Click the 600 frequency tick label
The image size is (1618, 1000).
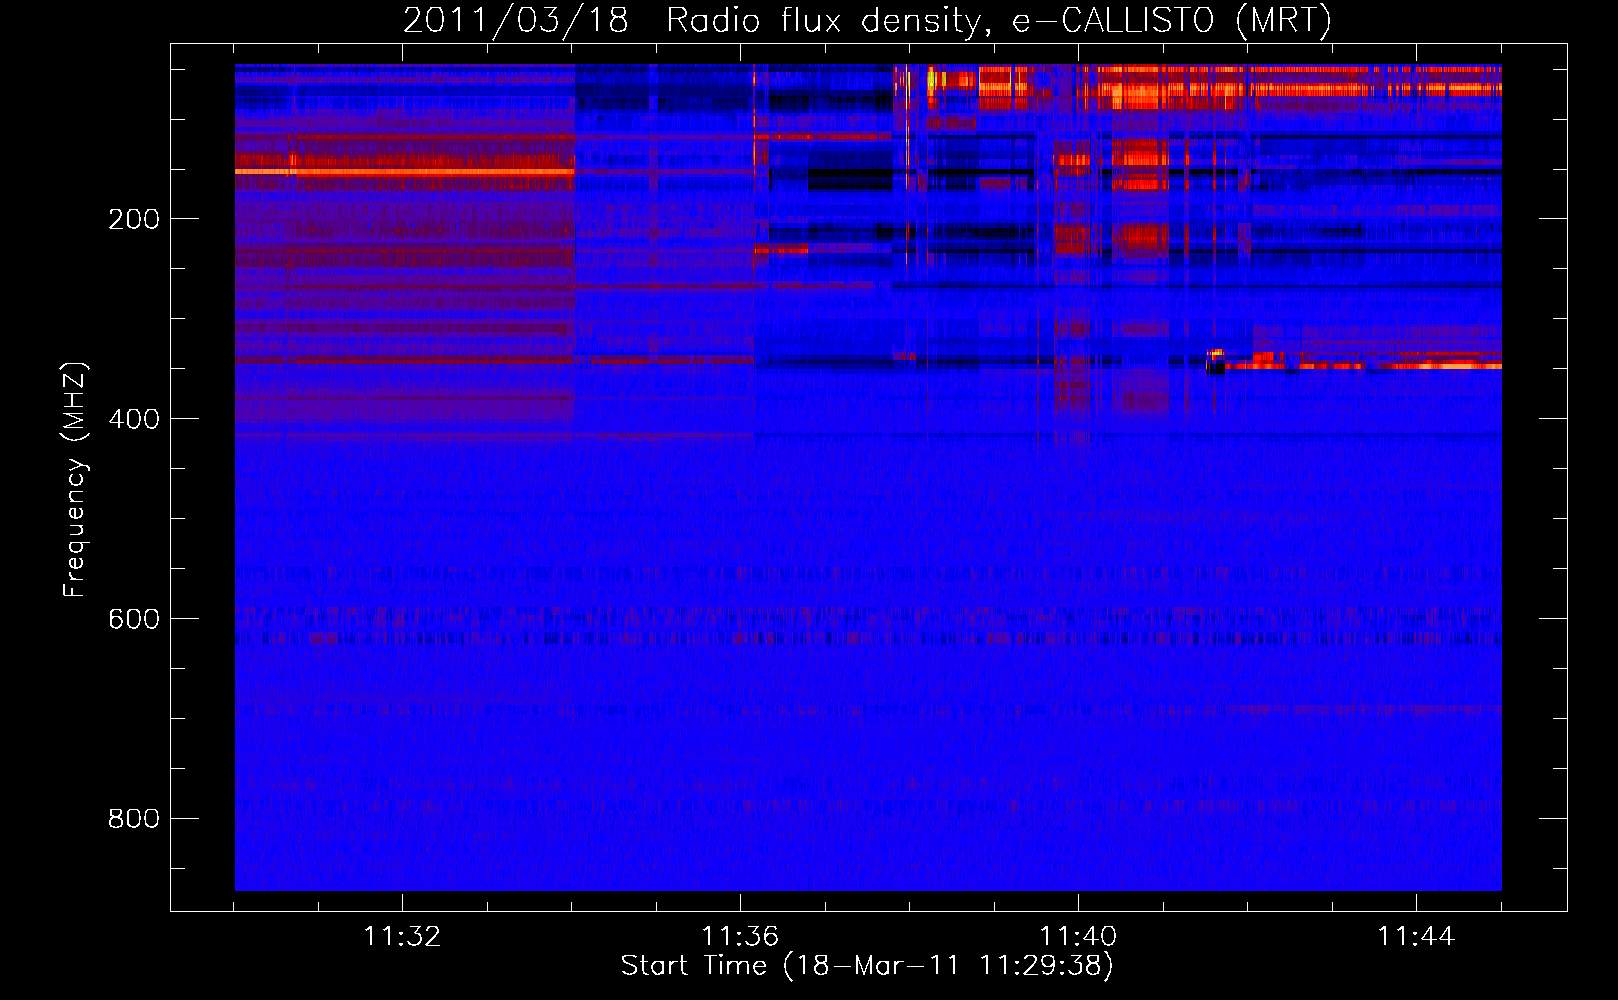[x=134, y=619]
